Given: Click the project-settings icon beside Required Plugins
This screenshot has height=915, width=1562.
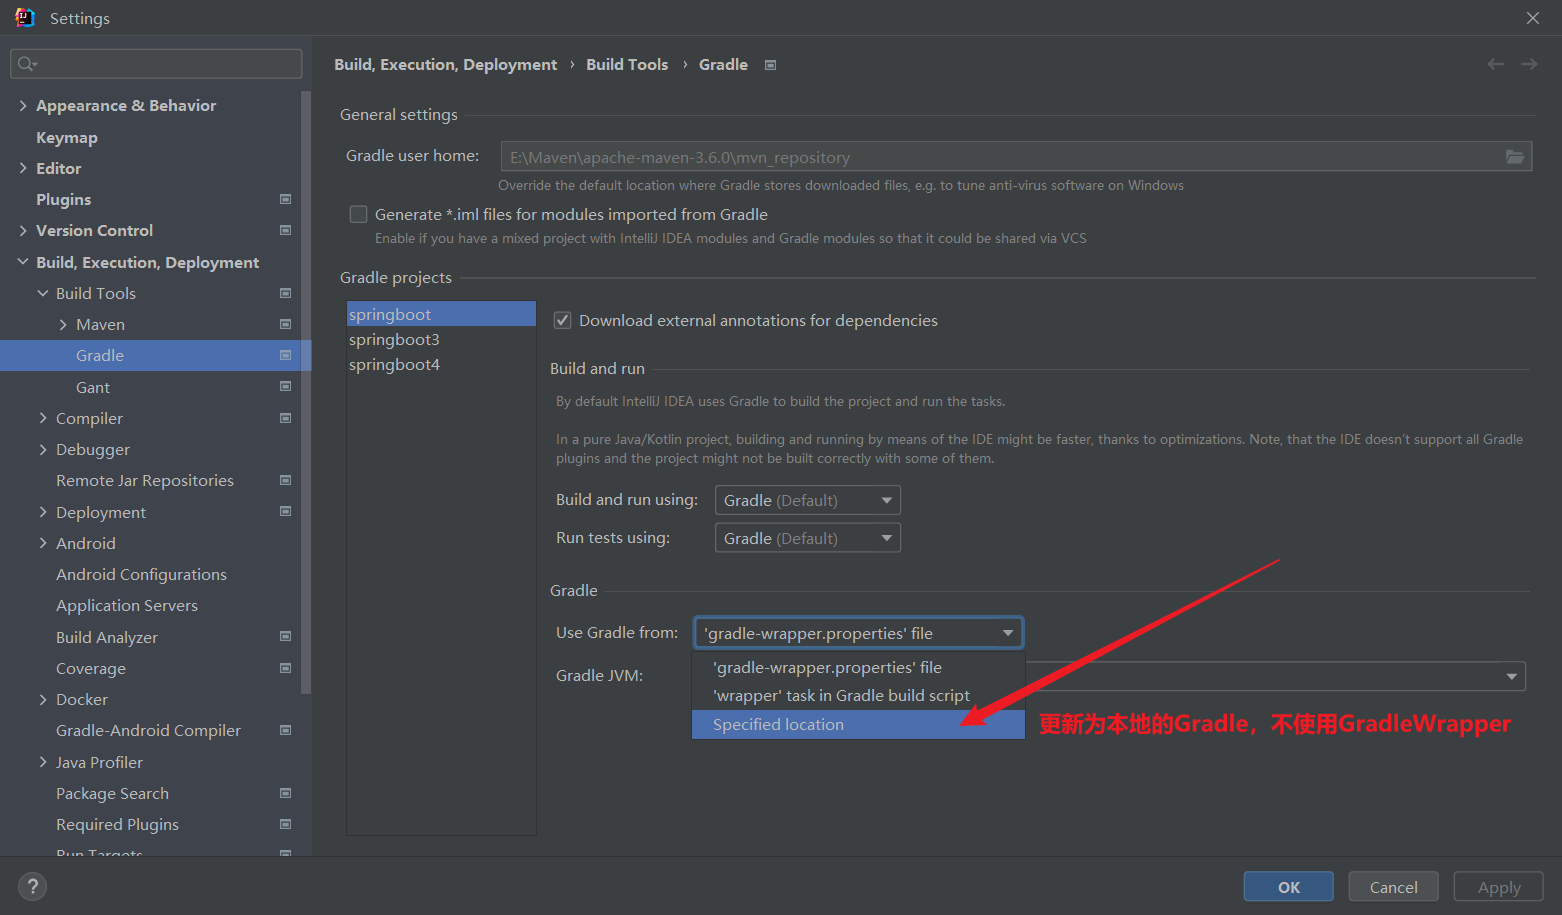Looking at the screenshot, I should [285, 824].
